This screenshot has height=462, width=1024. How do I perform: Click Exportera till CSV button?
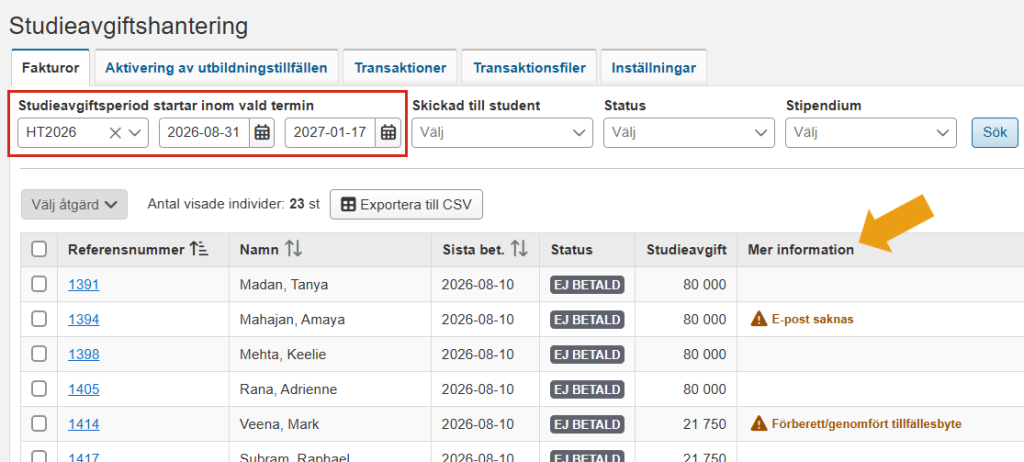click(x=406, y=205)
